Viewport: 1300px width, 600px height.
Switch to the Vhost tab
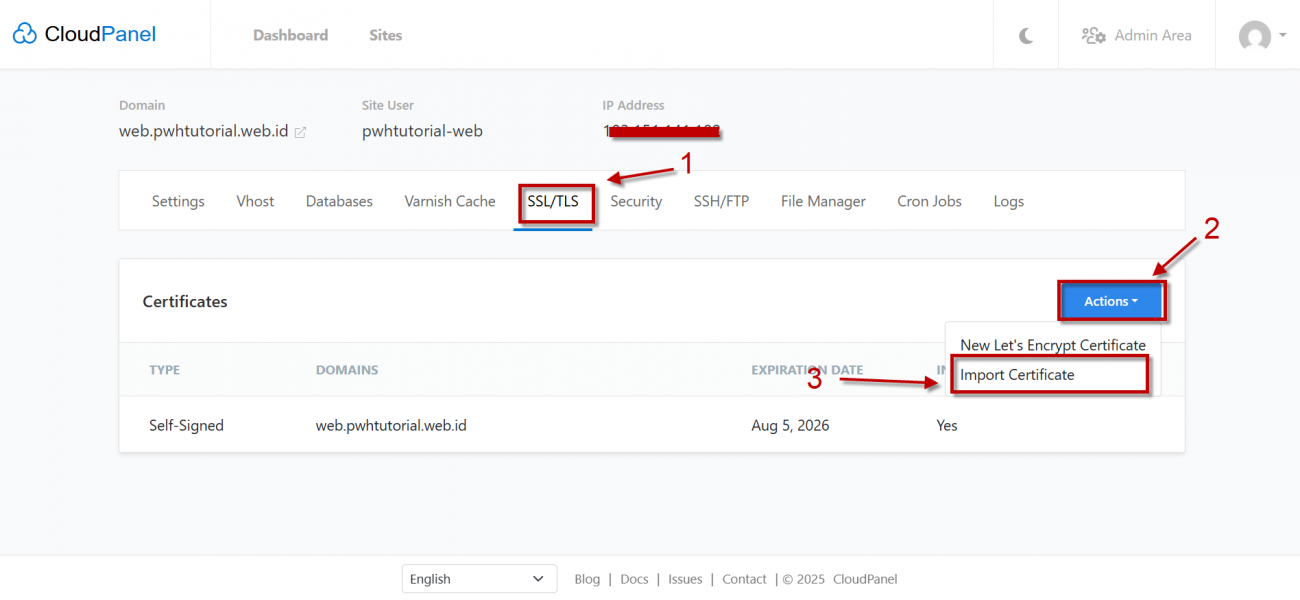pyautogui.click(x=255, y=201)
